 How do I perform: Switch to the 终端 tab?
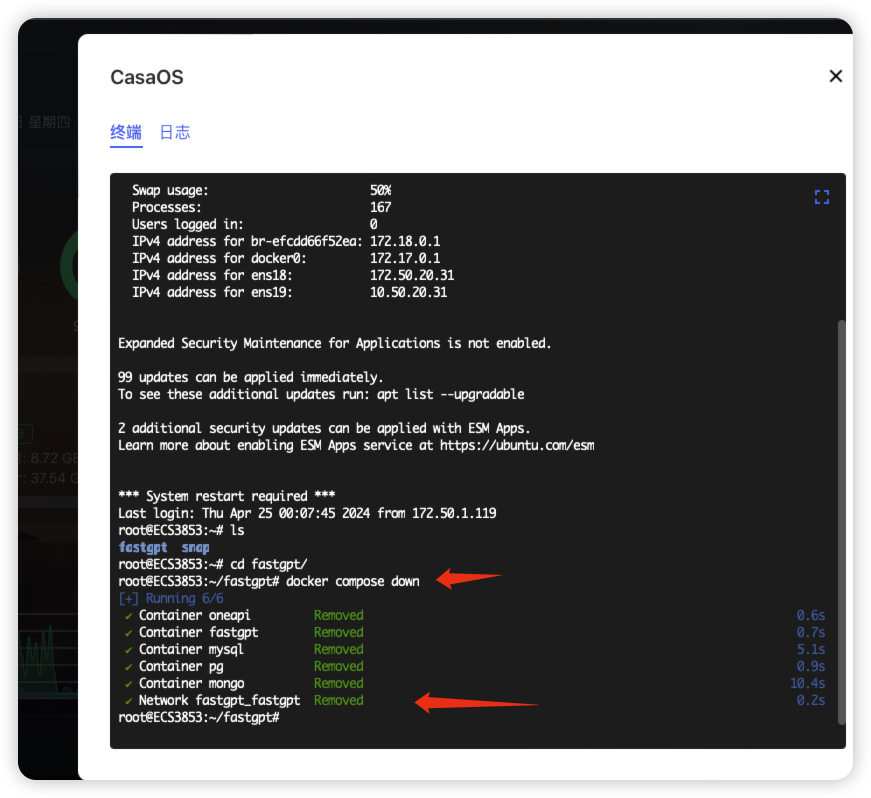(x=126, y=132)
